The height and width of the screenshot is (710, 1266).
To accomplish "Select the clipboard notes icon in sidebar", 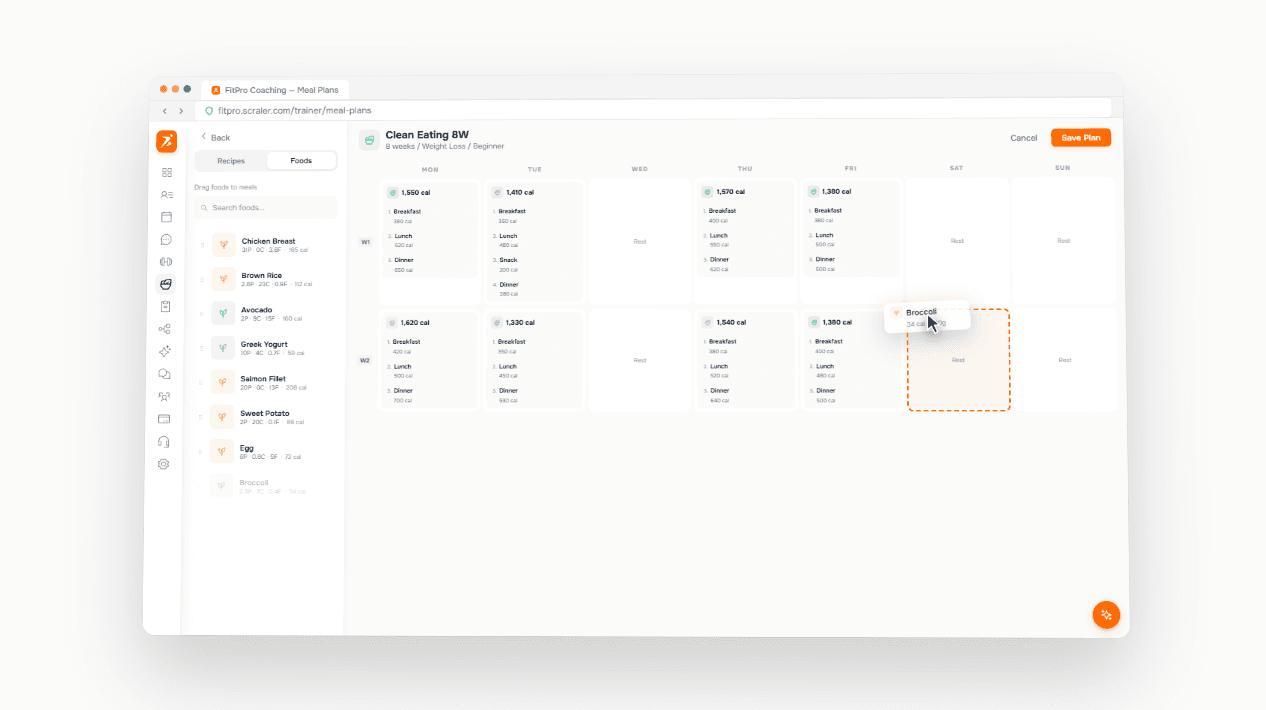I will coord(164,308).
